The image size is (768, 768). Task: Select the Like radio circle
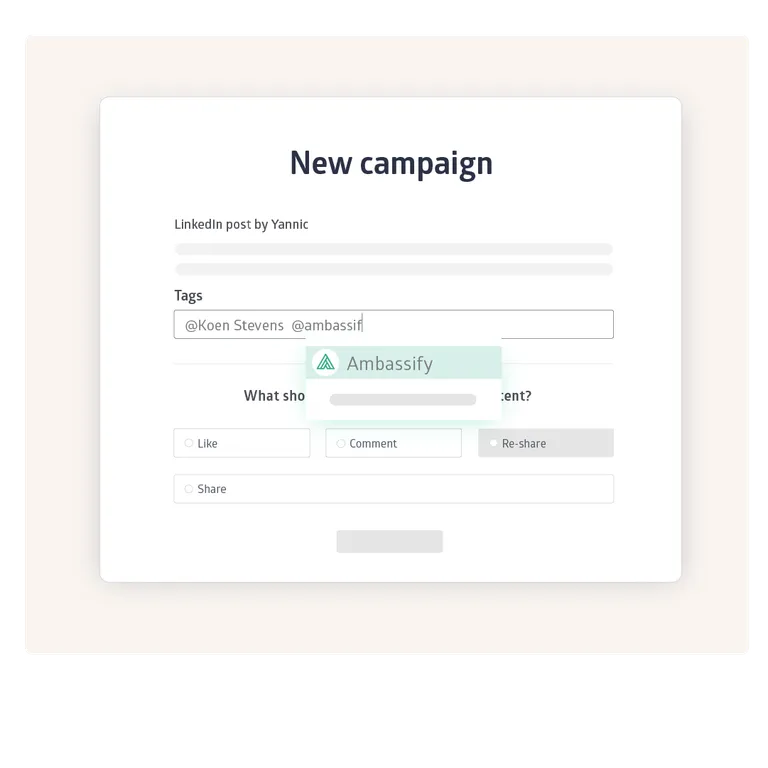pos(189,443)
